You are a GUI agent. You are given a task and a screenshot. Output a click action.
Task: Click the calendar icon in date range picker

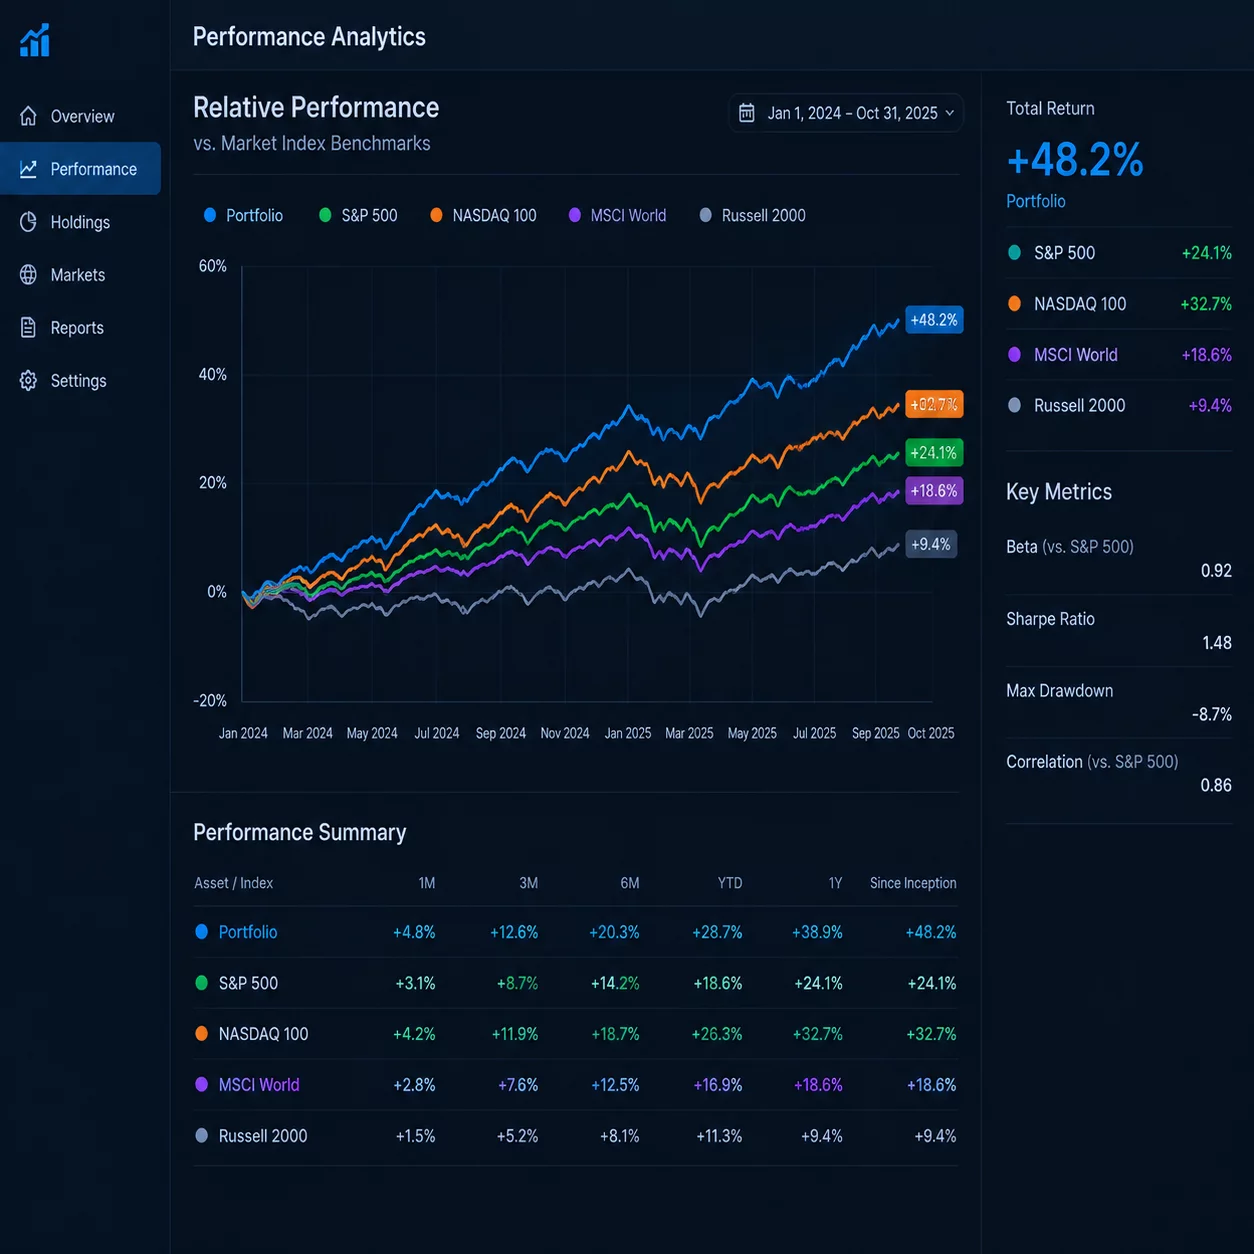[747, 113]
